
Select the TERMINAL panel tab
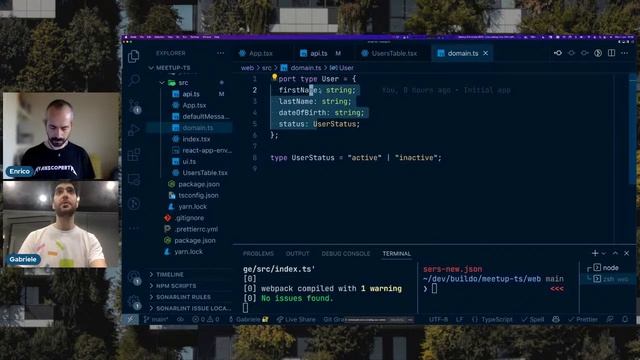[396, 253]
